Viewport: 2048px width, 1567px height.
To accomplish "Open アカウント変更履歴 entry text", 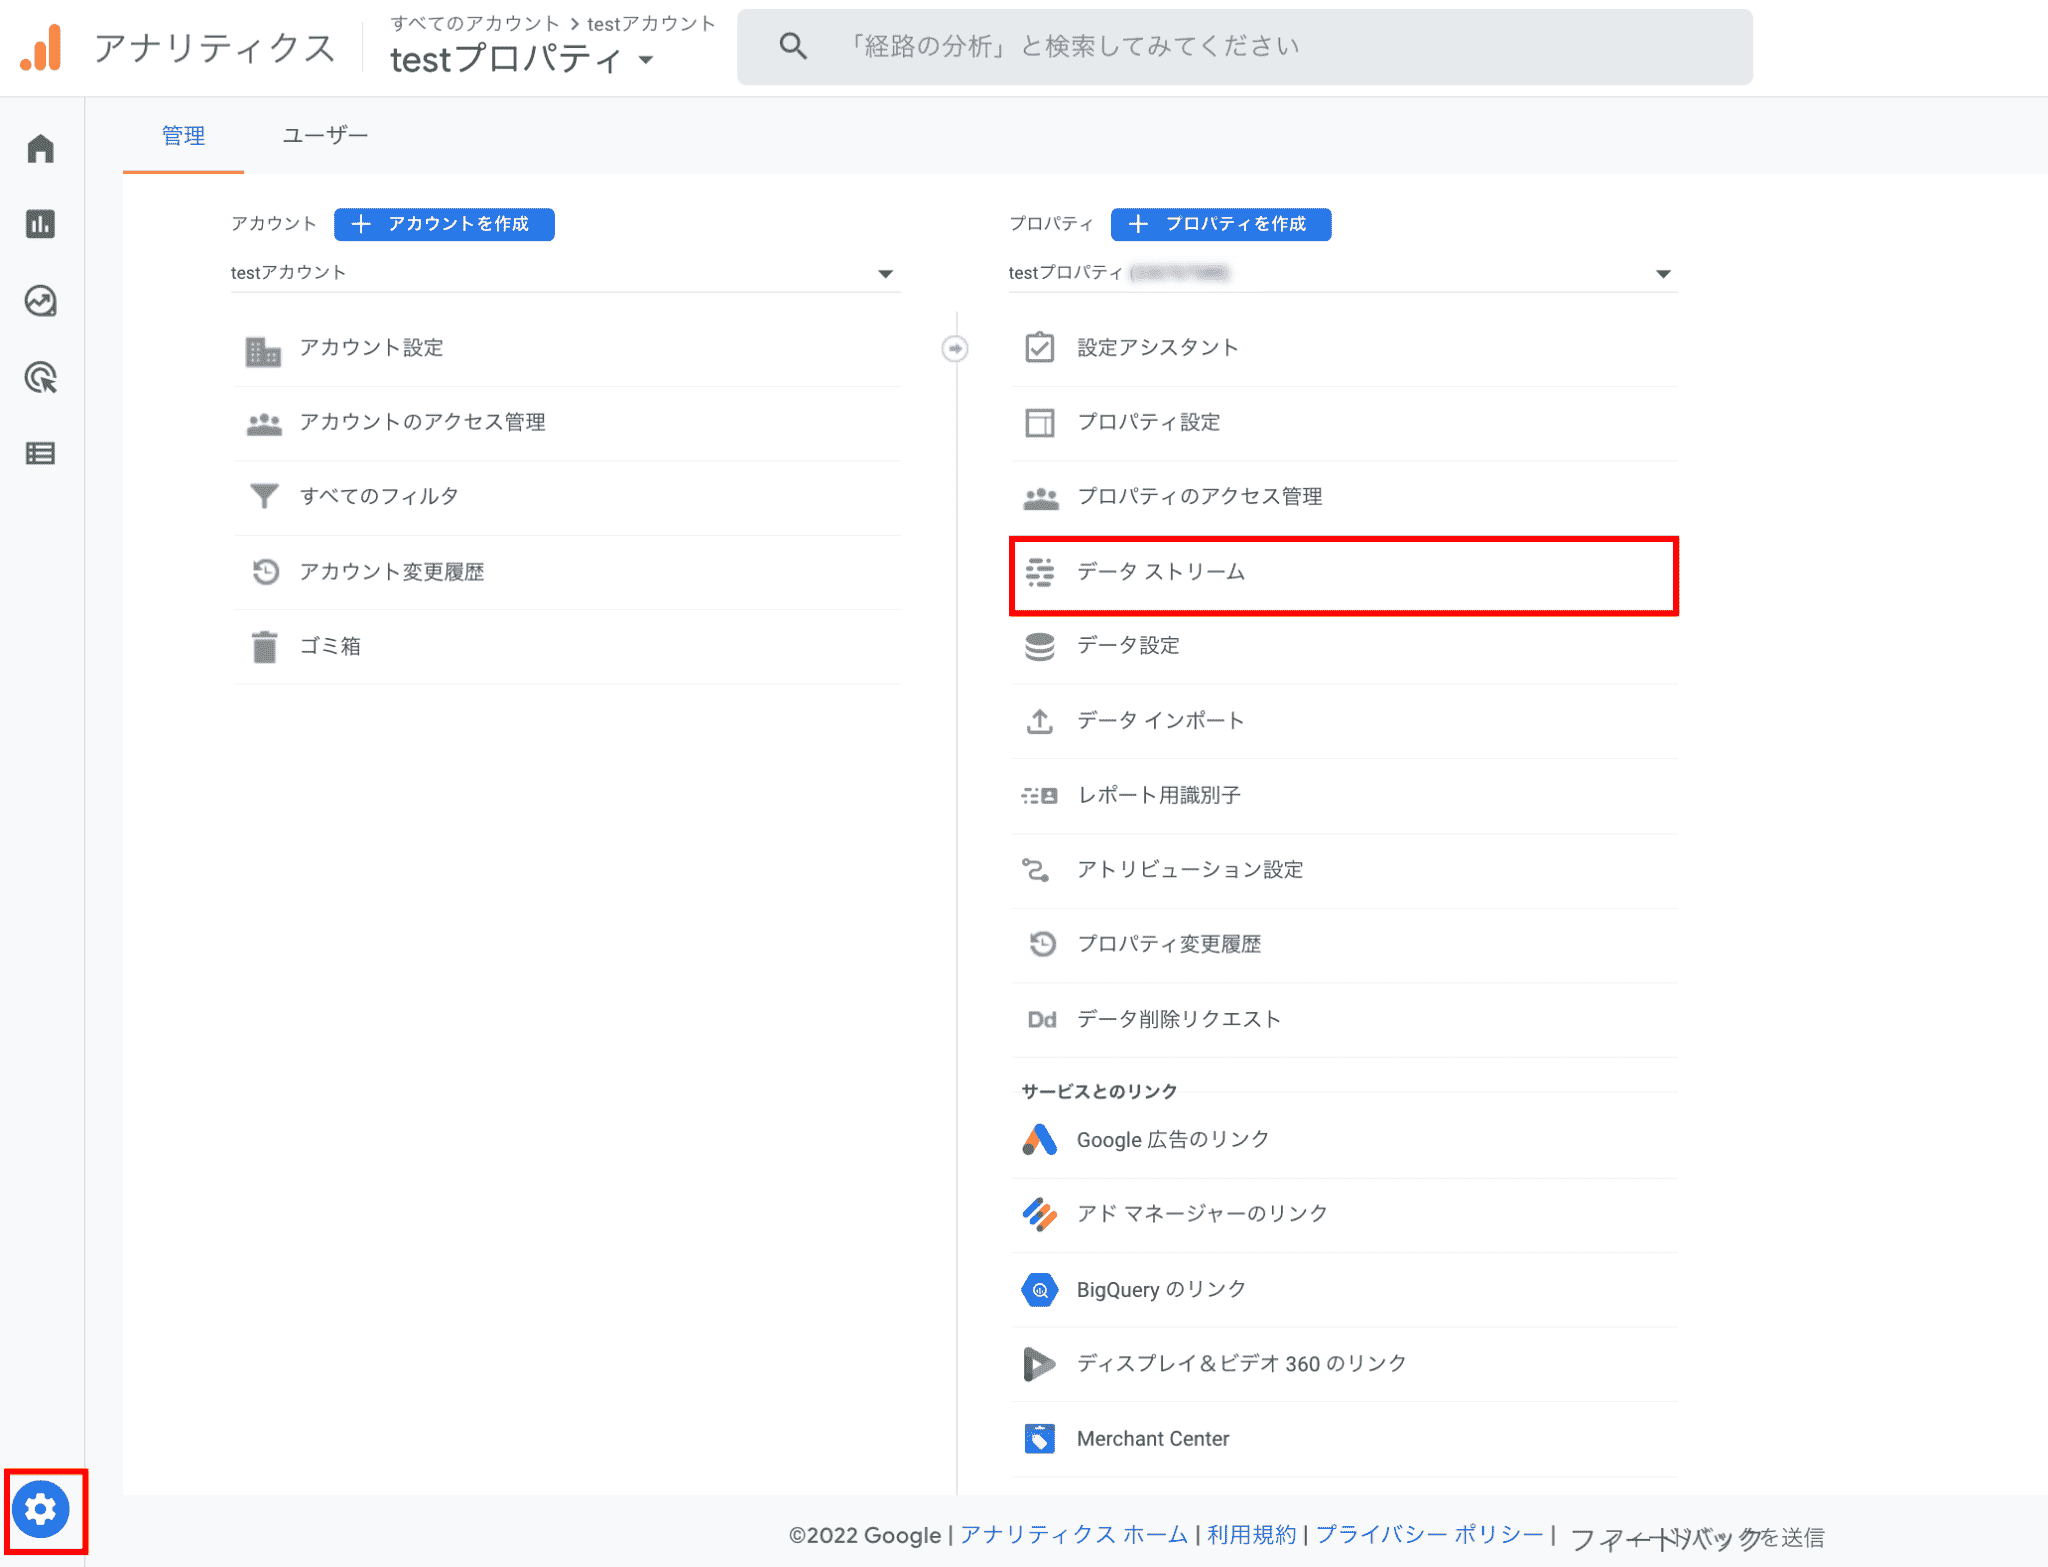I will click(392, 572).
